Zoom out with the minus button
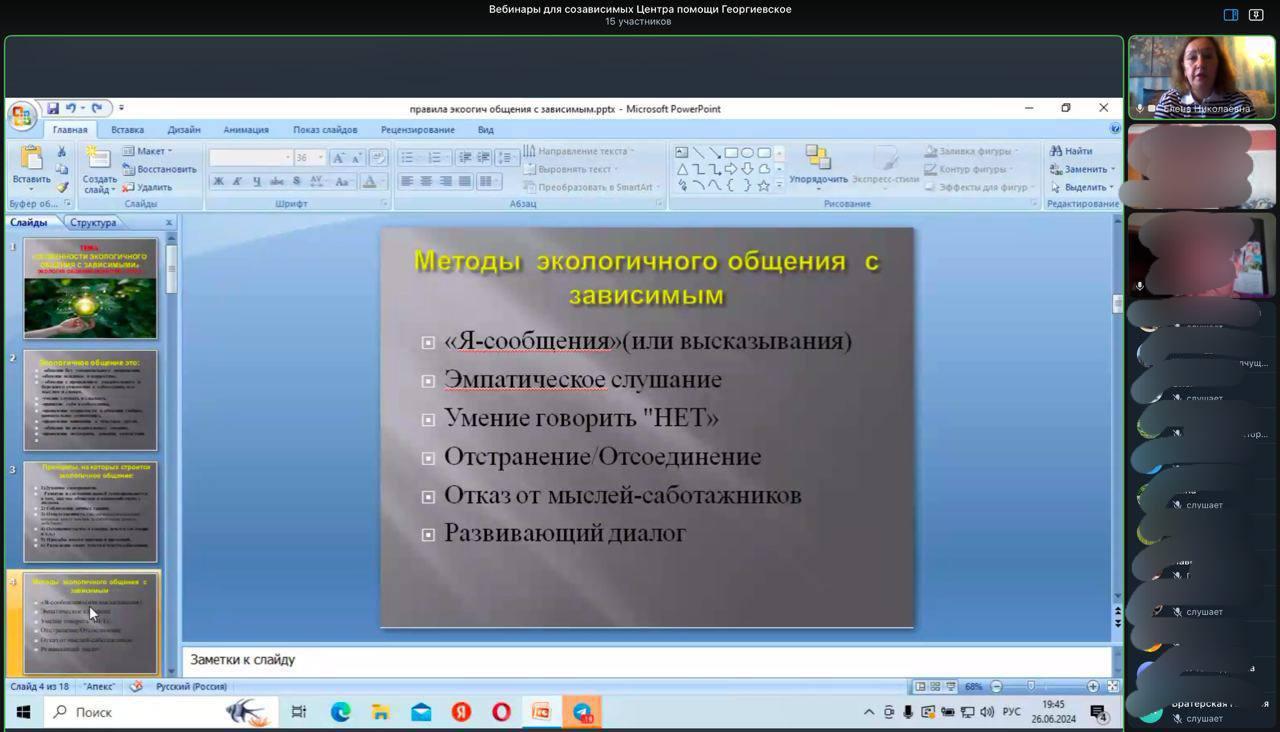This screenshot has height=732, width=1280. click(996, 687)
